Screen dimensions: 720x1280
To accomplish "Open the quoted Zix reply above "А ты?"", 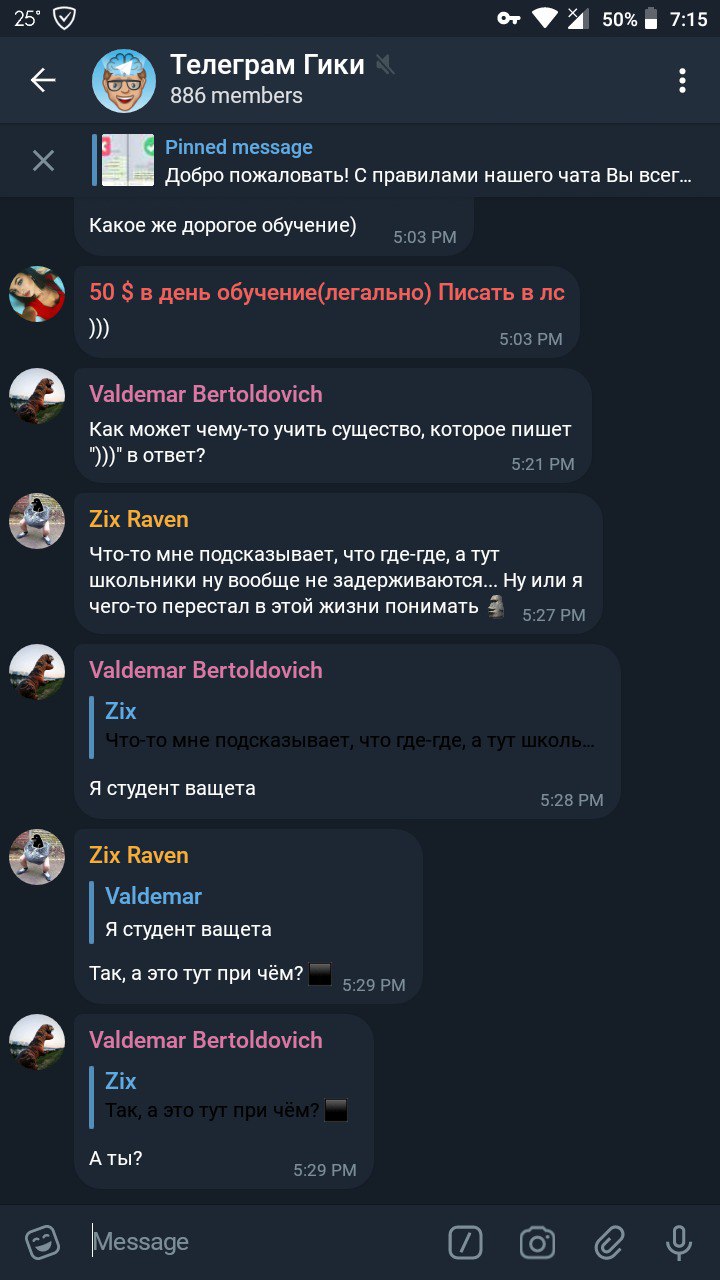I will [x=223, y=1095].
